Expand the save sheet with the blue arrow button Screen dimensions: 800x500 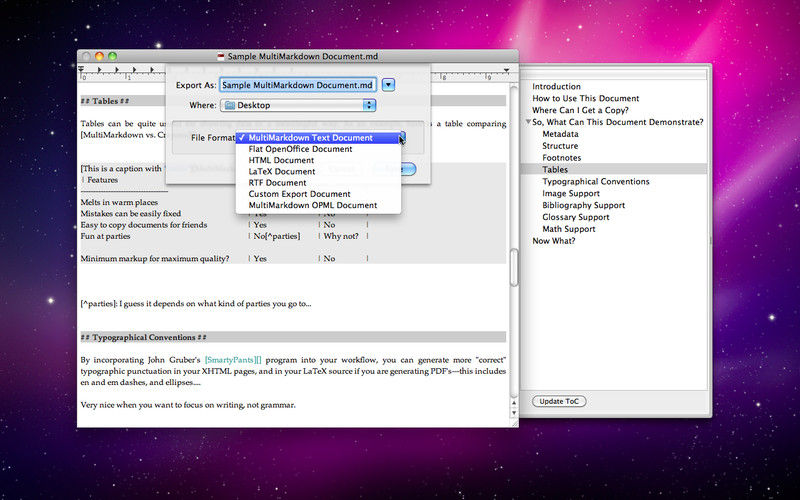point(388,85)
